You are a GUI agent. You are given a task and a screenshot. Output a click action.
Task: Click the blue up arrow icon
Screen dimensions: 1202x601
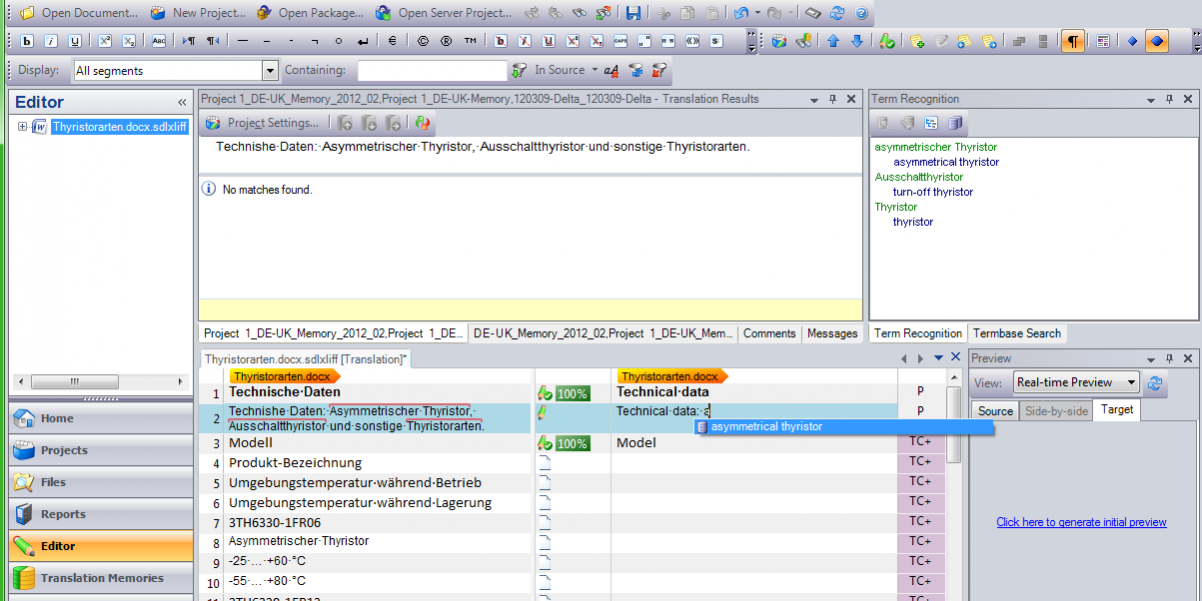[833, 41]
